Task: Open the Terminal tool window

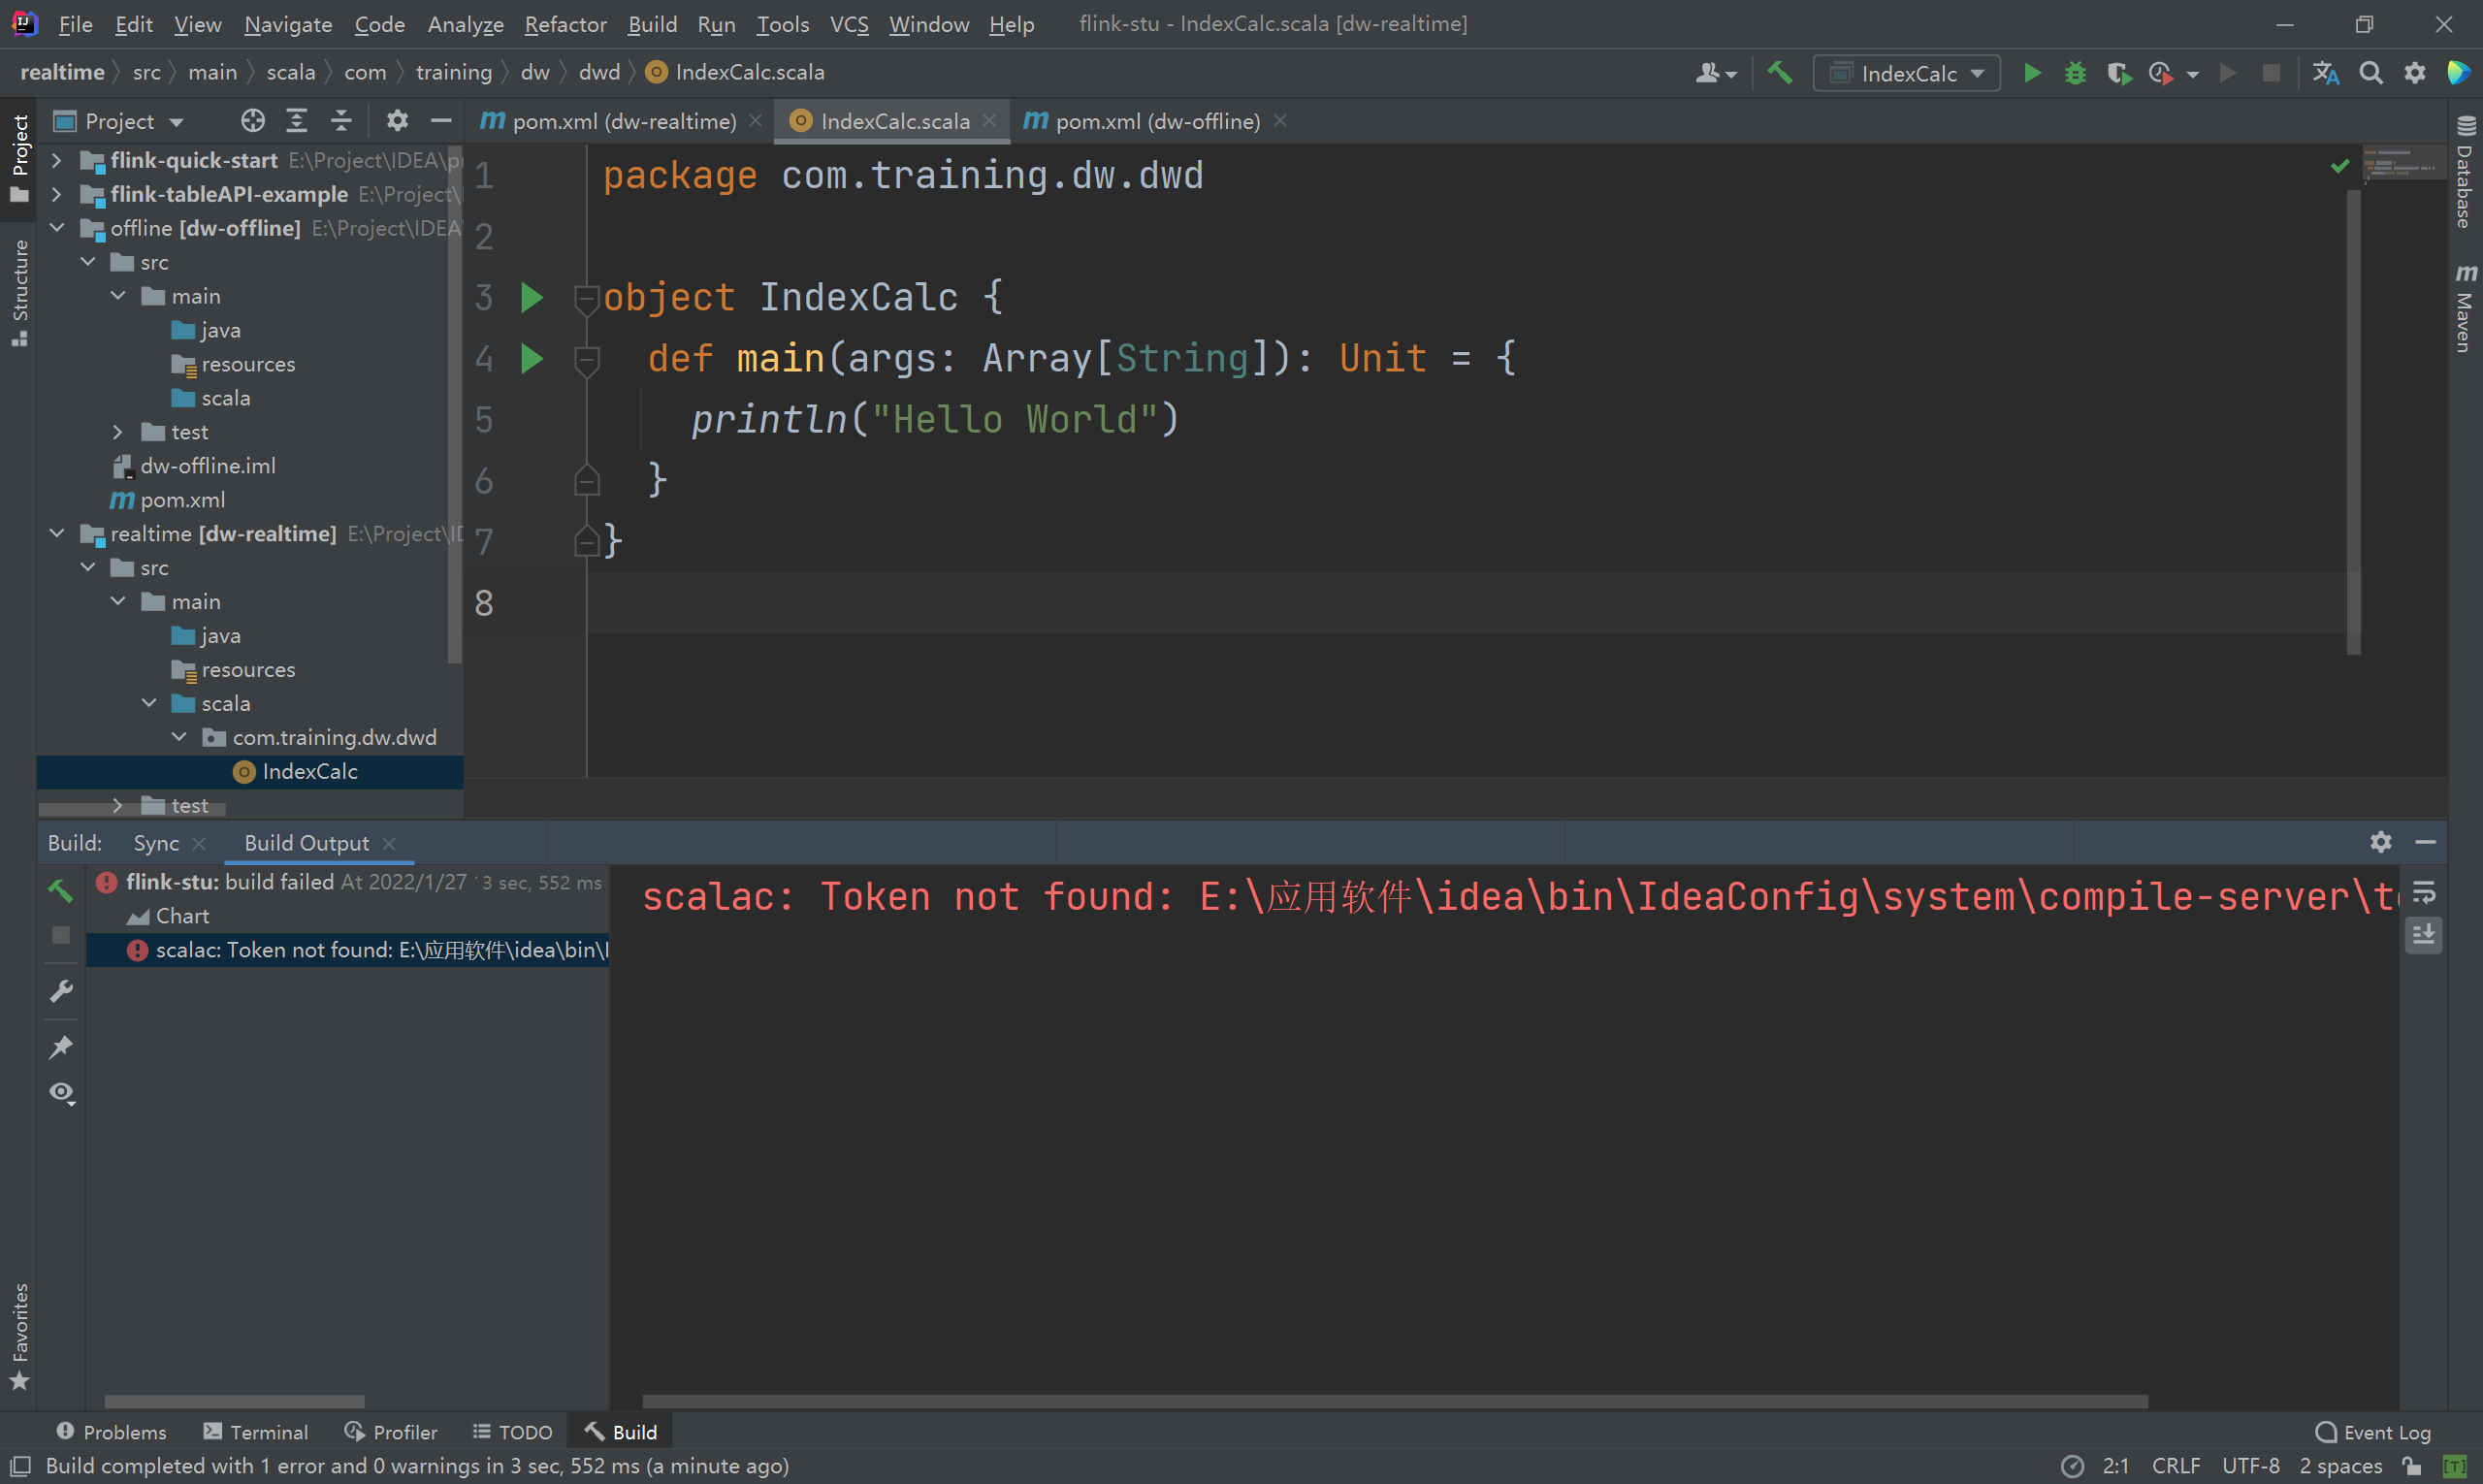Action: (256, 1432)
